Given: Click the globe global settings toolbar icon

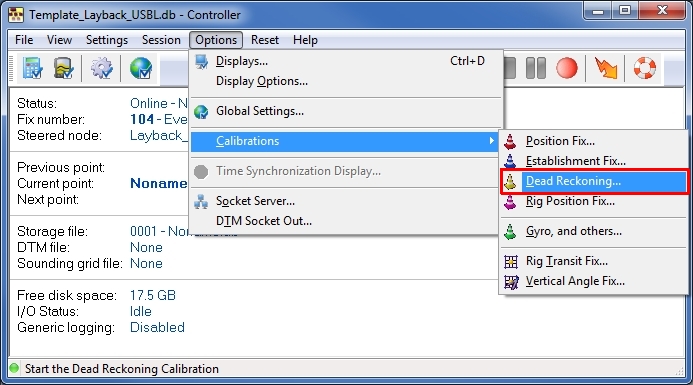Looking at the screenshot, I should (141, 69).
